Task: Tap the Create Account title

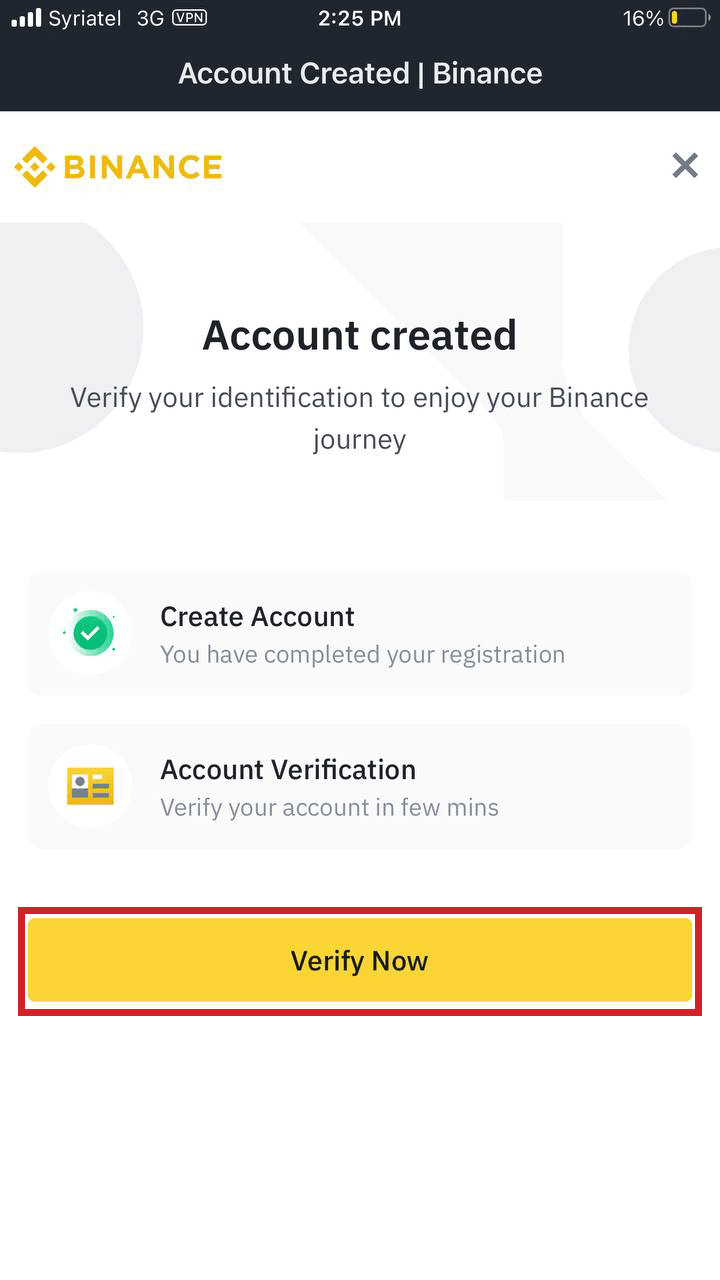Action: pyautogui.click(x=257, y=617)
